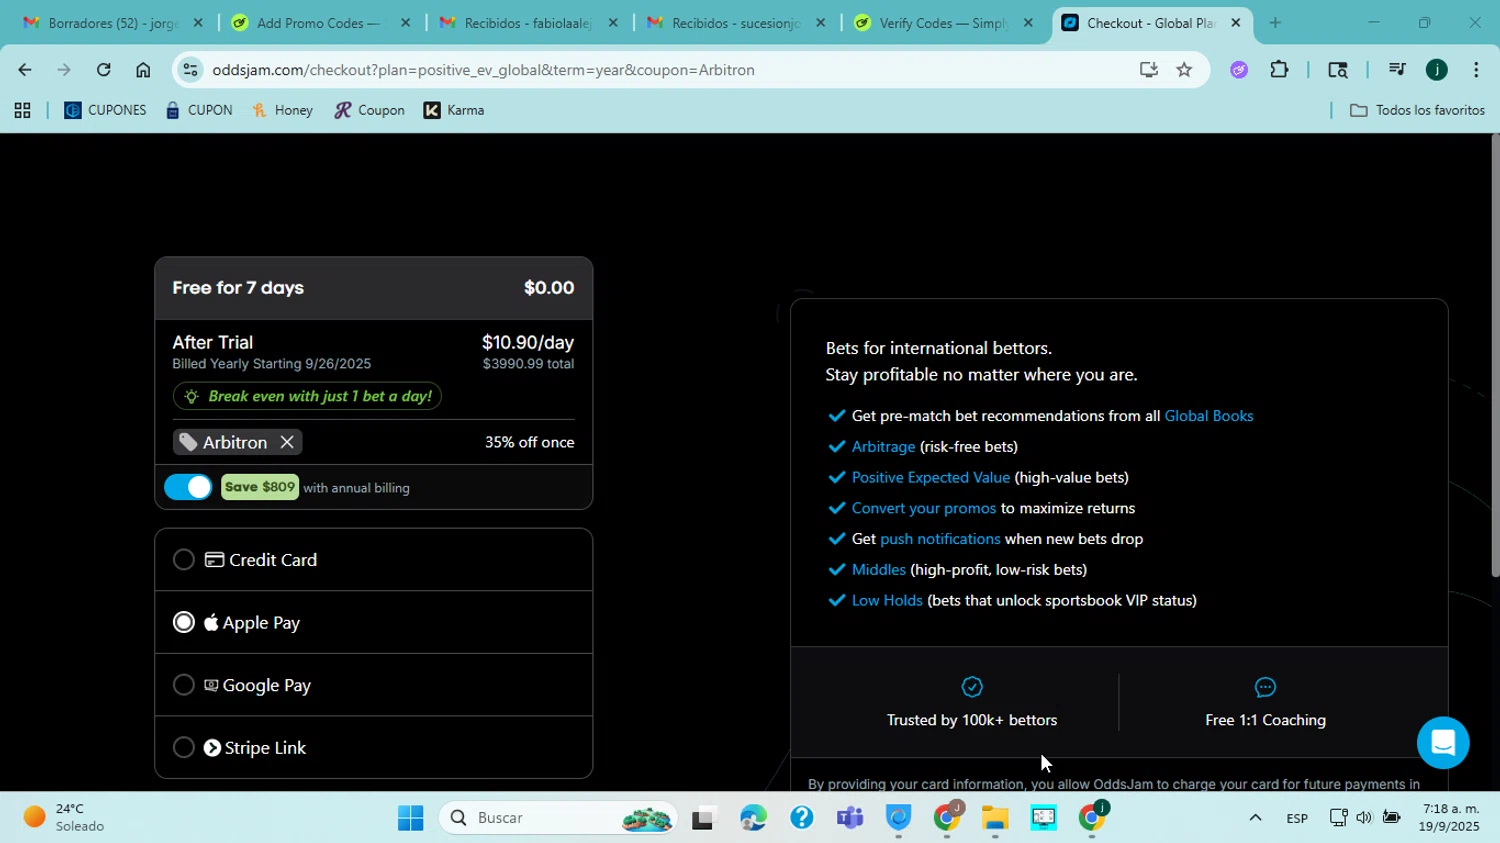Viewport: 1500px width, 843px height.
Task: Close the Checkout - Global Plan tab
Action: [1235, 23]
